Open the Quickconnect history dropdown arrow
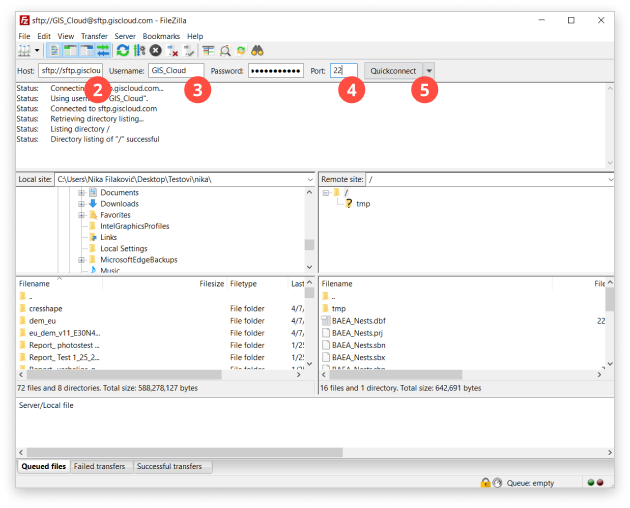630x508 pixels. [x=429, y=71]
